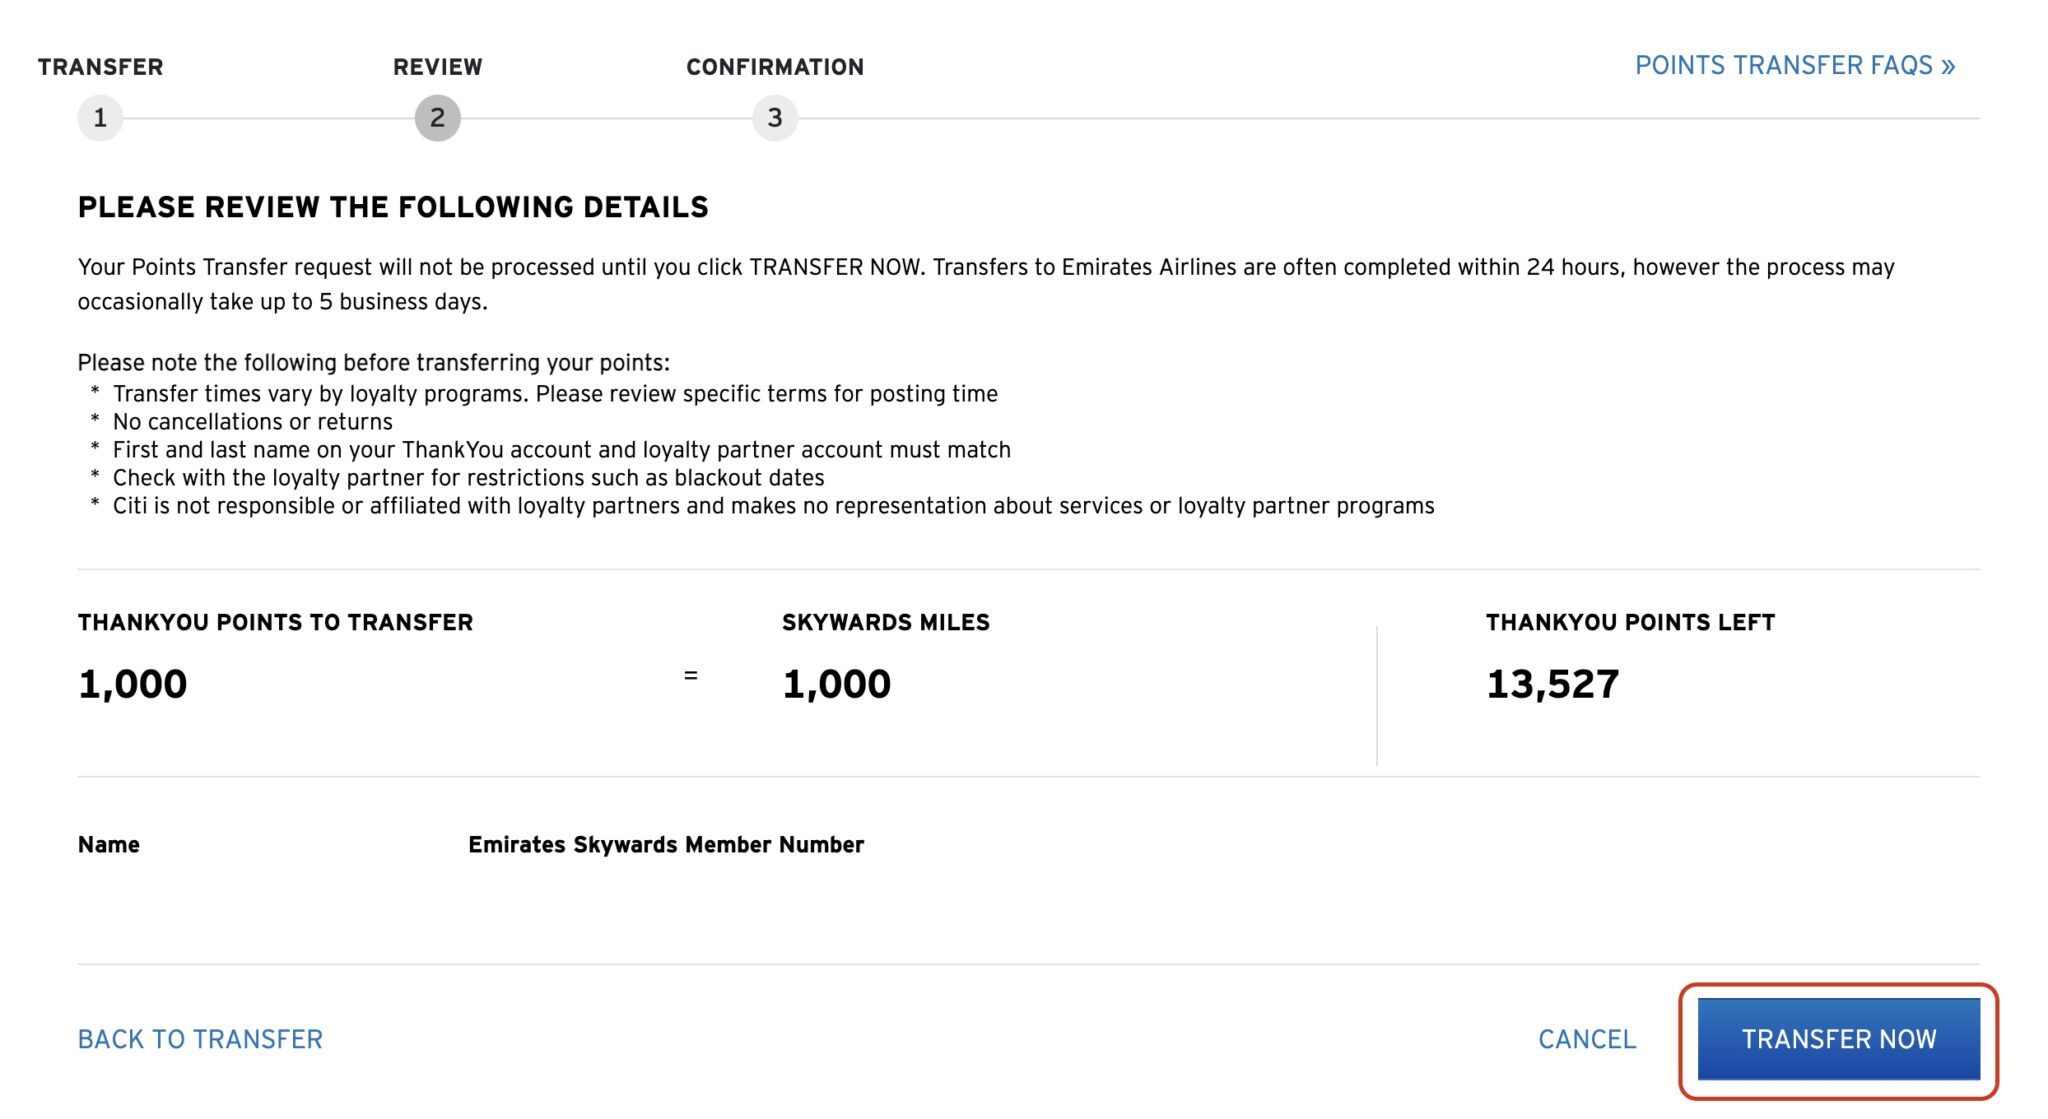This screenshot has width=2048, height=1119.
Task: Click the step 3 circle indicator
Action: (x=776, y=117)
